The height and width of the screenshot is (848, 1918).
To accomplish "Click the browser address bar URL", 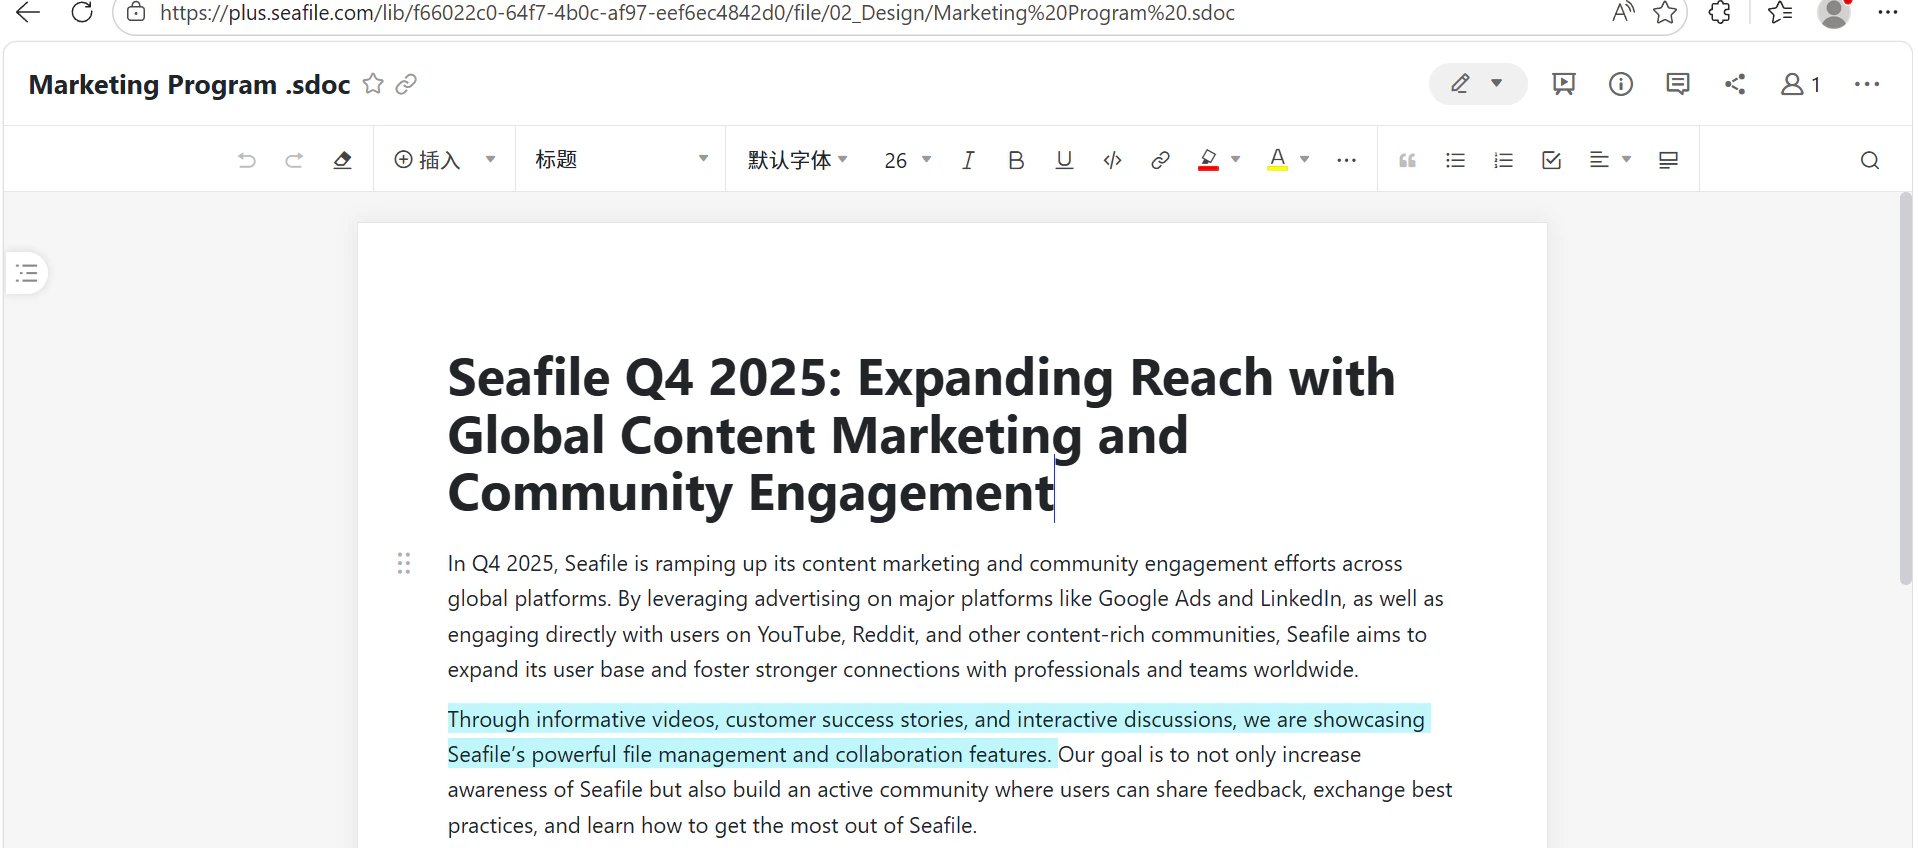I will pos(697,13).
